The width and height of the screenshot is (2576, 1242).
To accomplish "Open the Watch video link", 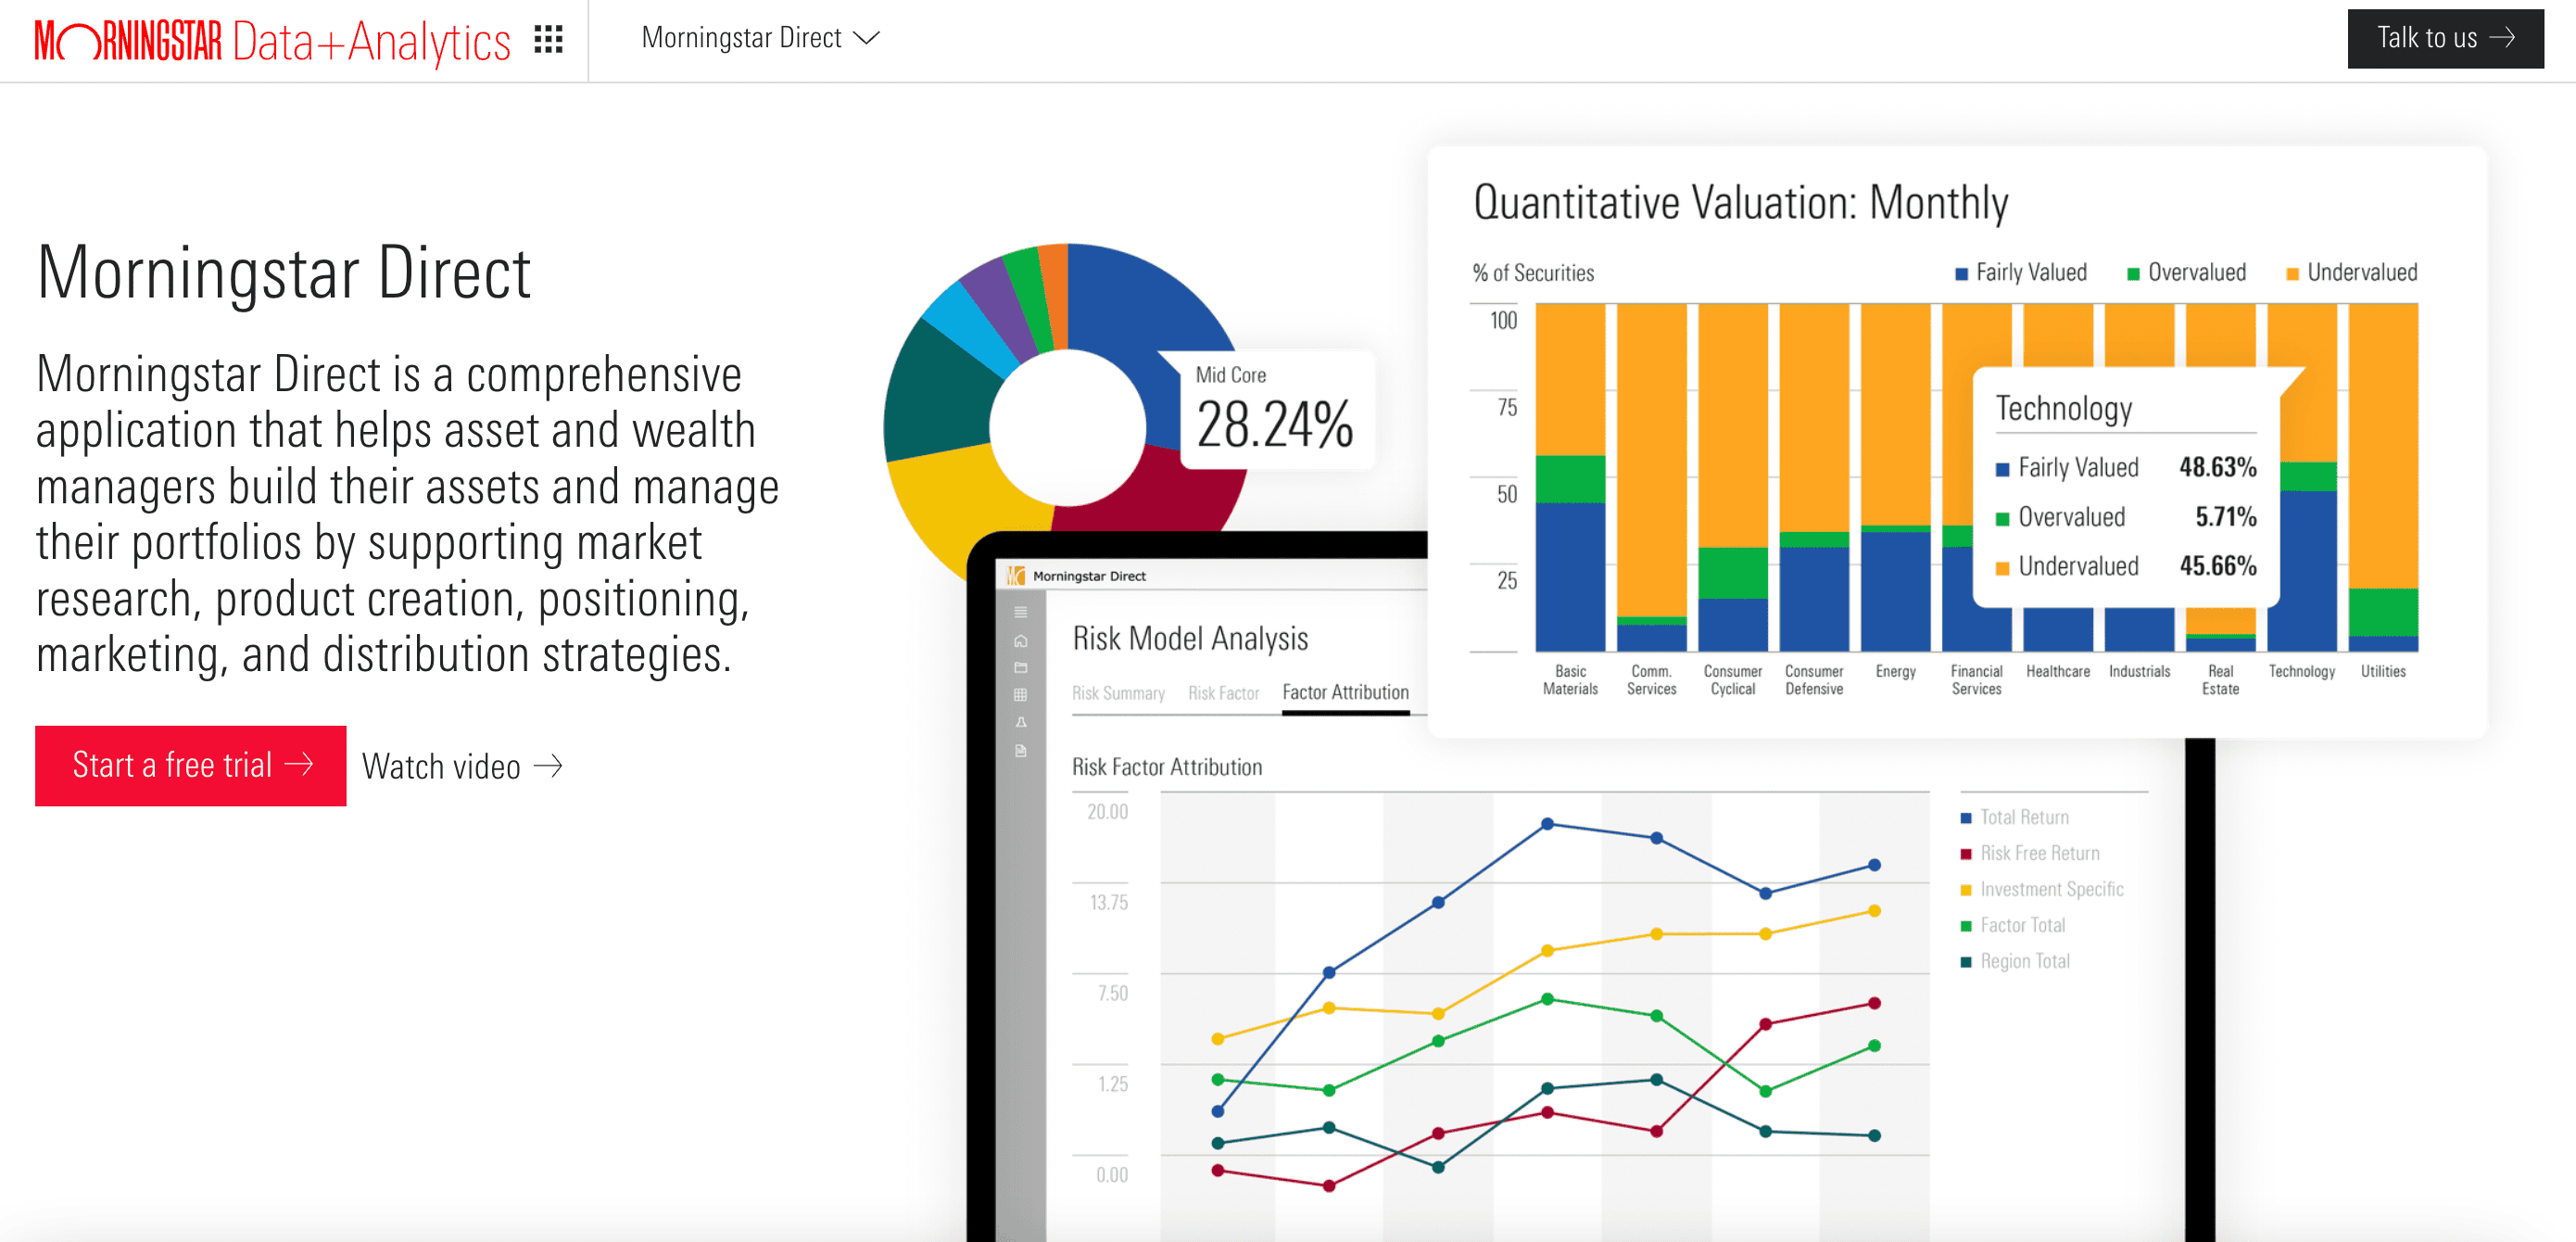I will [462, 766].
